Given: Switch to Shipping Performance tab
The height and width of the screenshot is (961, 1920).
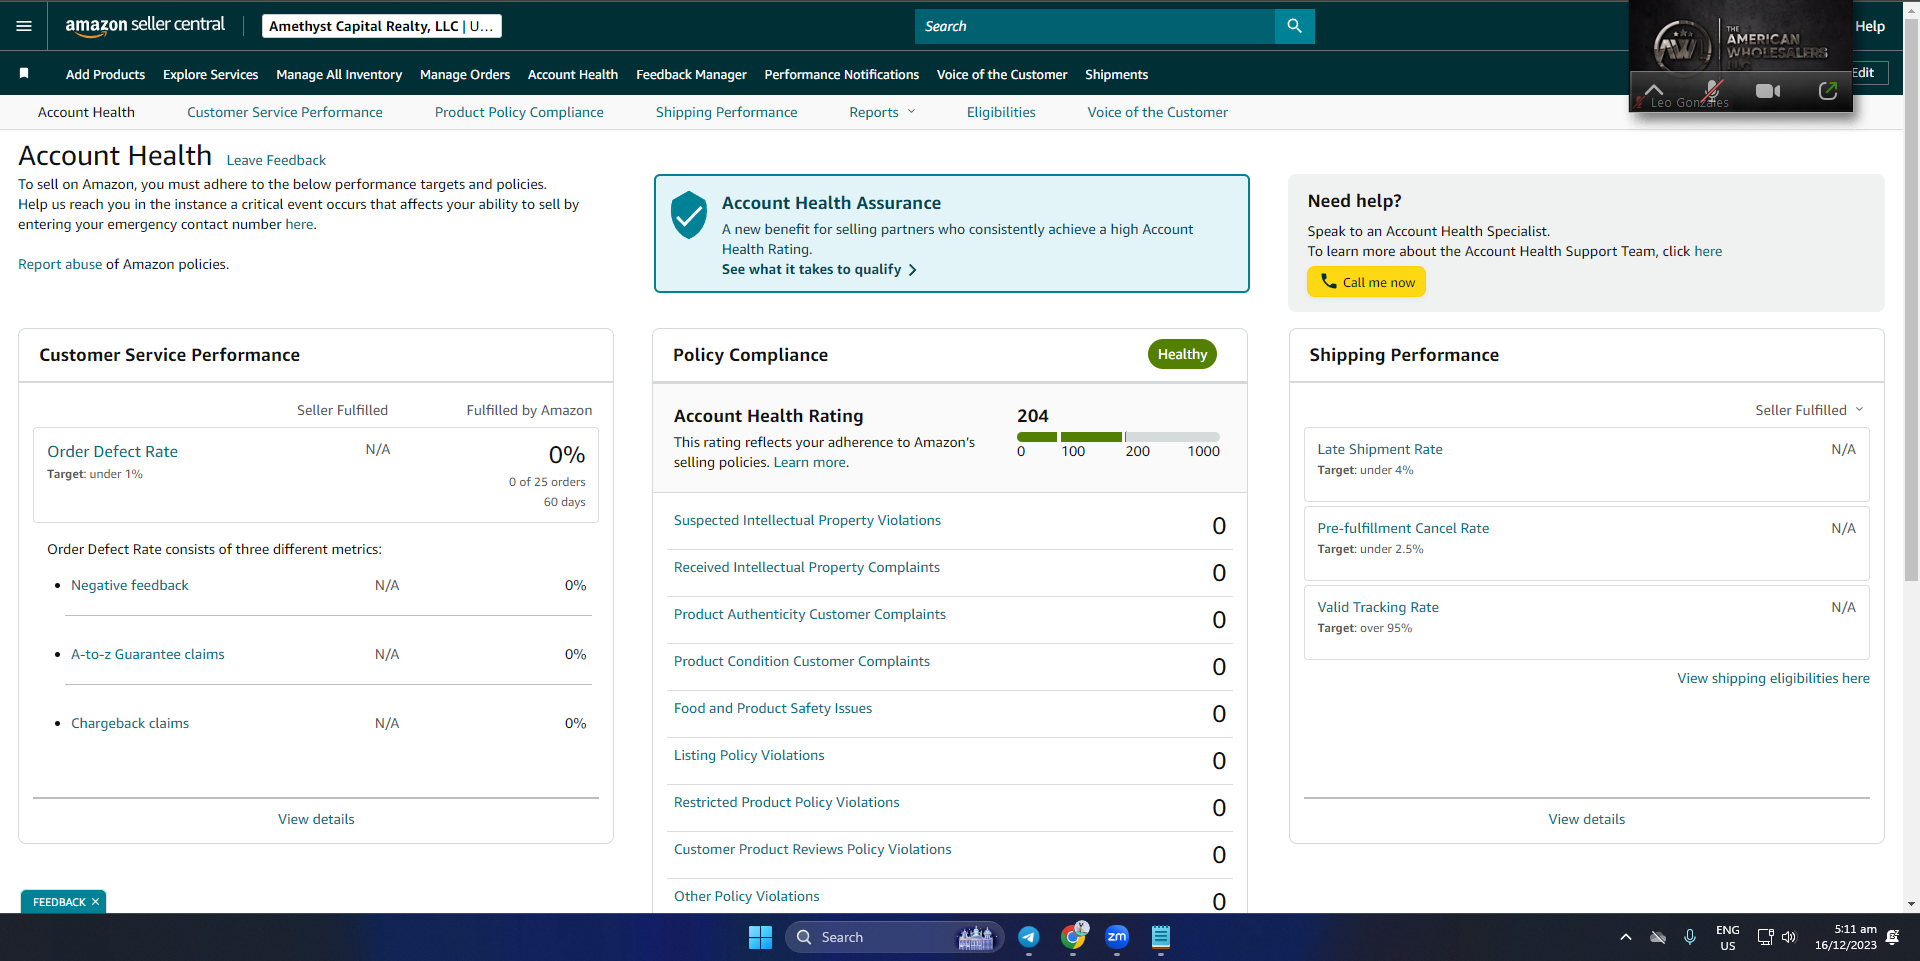Looking at the screenshot, I should pyautogui.click(x=727, y=112).
